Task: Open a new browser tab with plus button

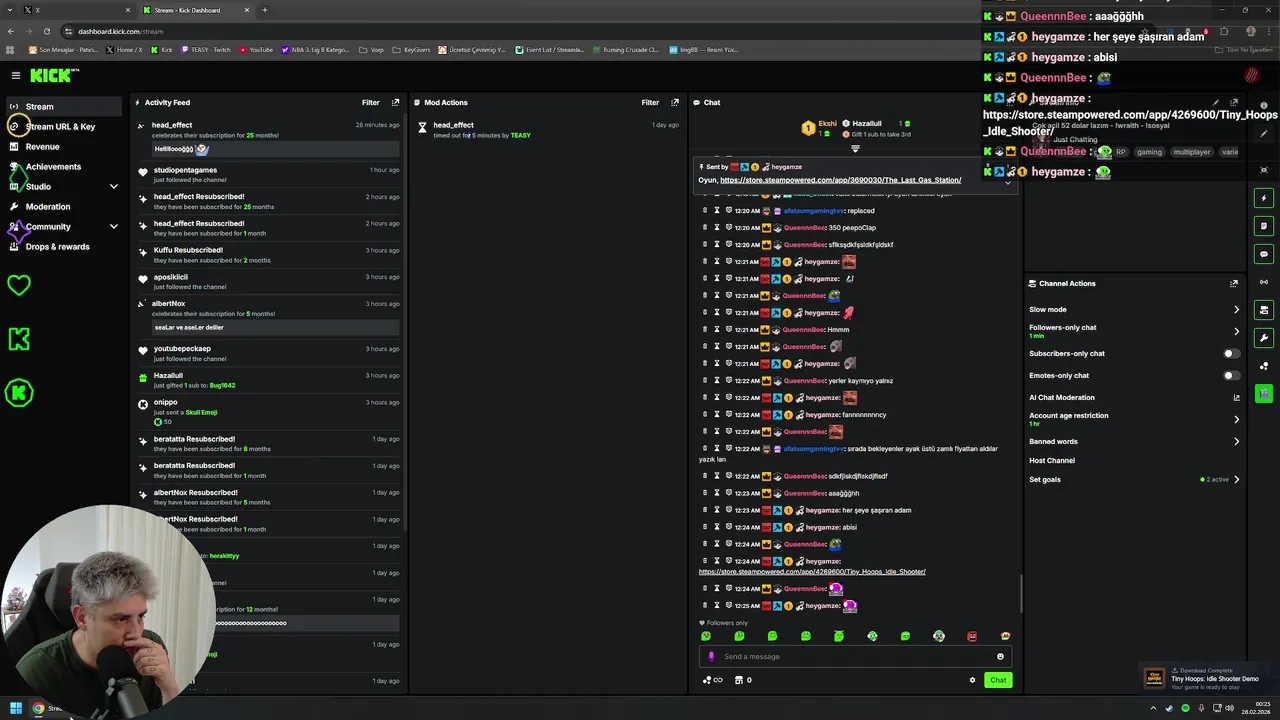Action: tap(265, 10)
